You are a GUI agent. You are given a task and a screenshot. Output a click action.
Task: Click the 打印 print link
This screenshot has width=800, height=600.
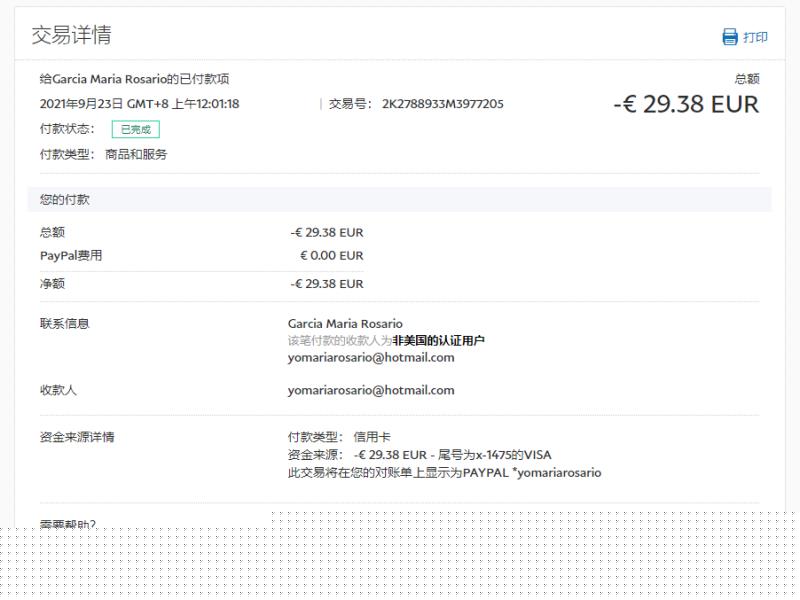[755, 37]
